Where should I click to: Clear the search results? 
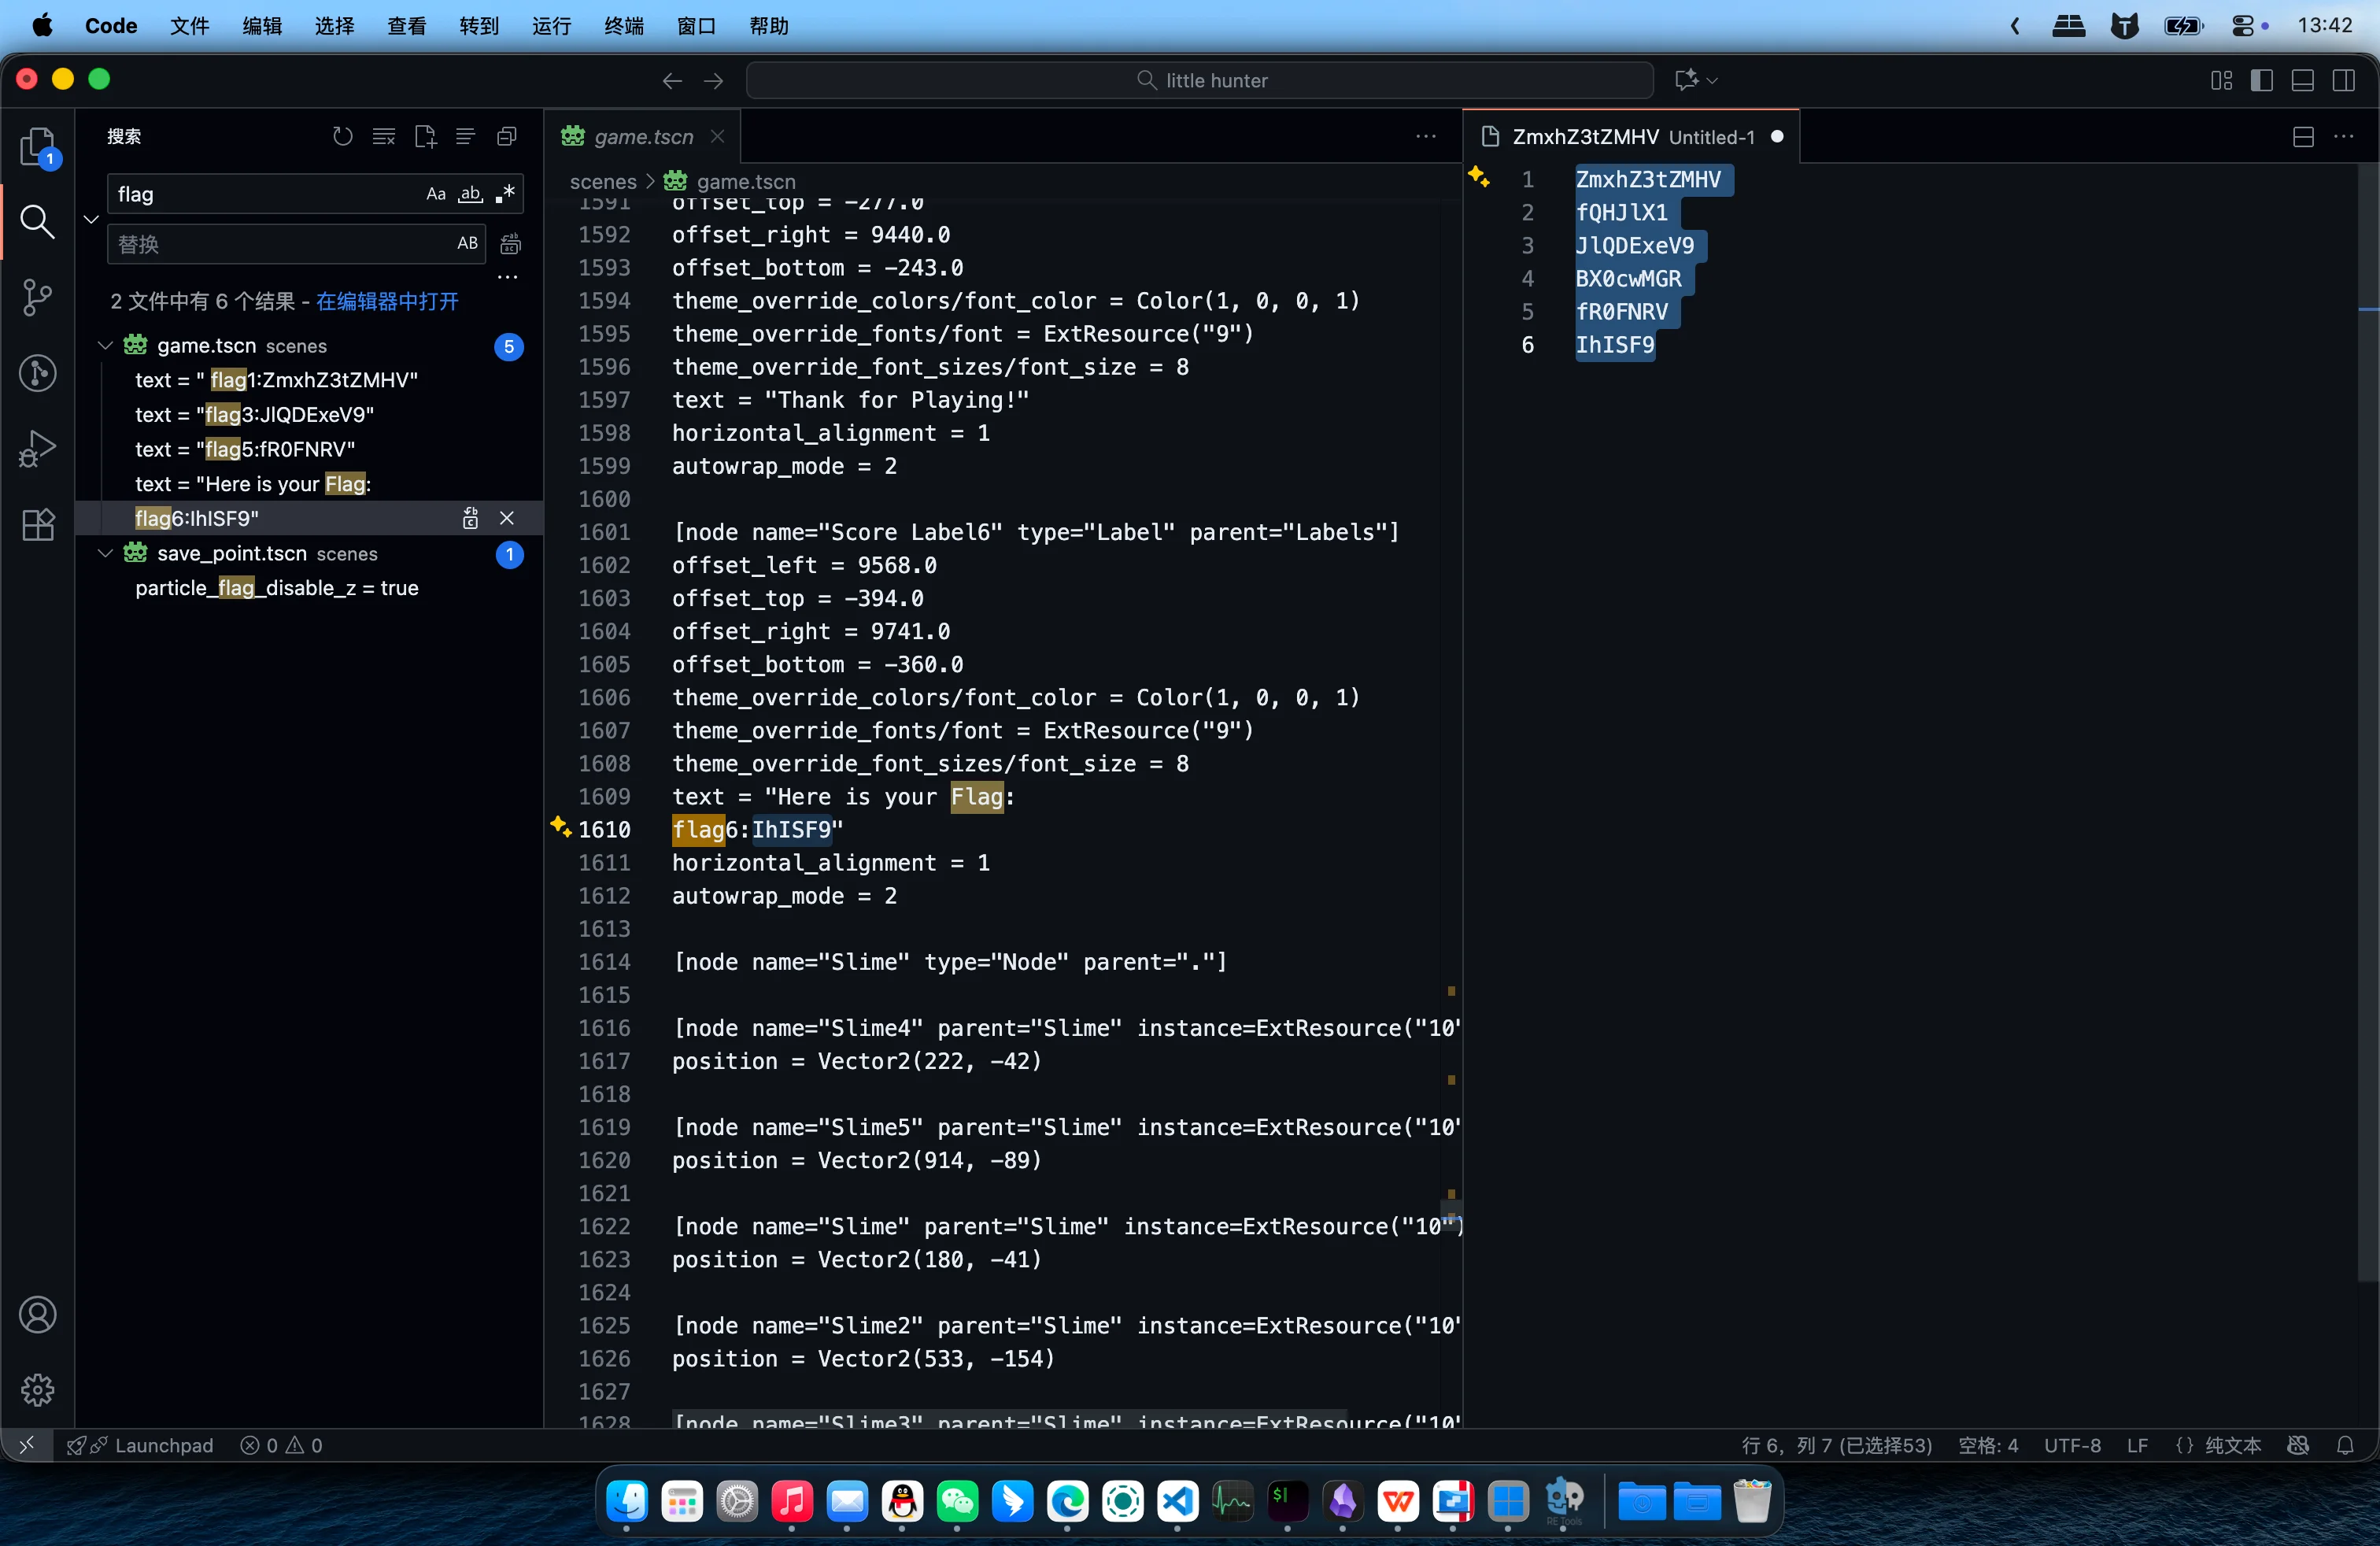(x=384, y=136)
